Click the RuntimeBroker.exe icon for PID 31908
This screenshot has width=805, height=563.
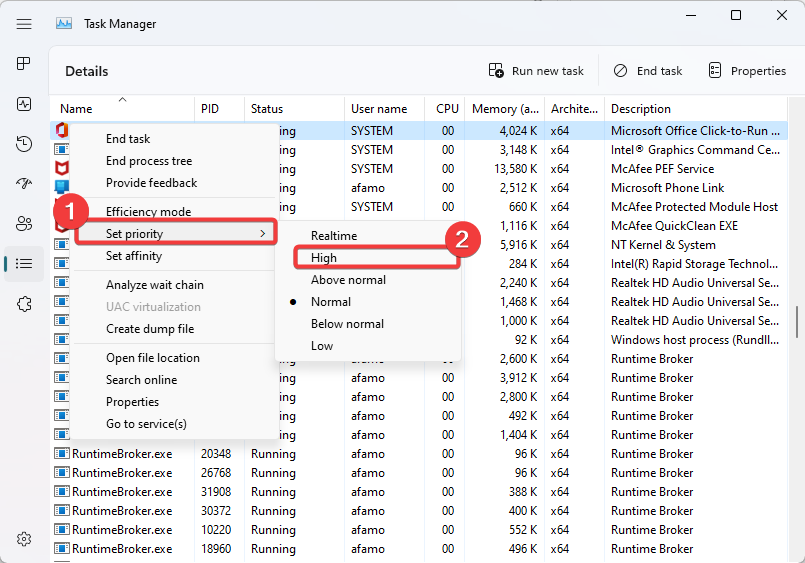pos(62,492)
